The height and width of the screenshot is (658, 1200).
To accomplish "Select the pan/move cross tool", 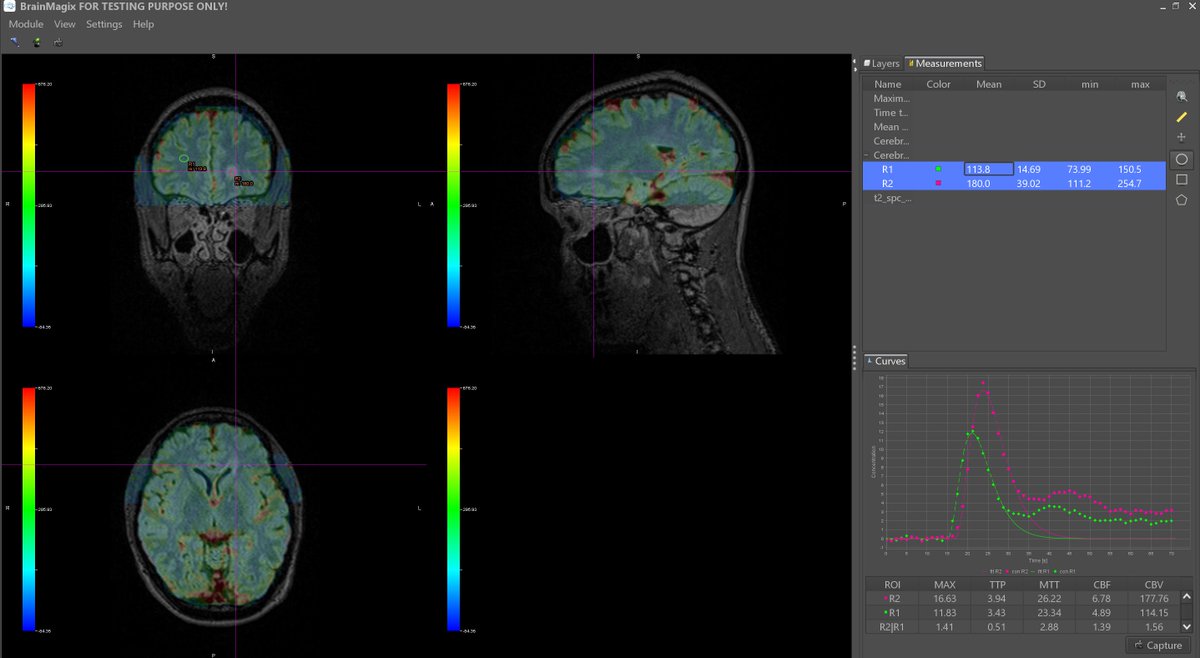I will tap(1182, 137).
